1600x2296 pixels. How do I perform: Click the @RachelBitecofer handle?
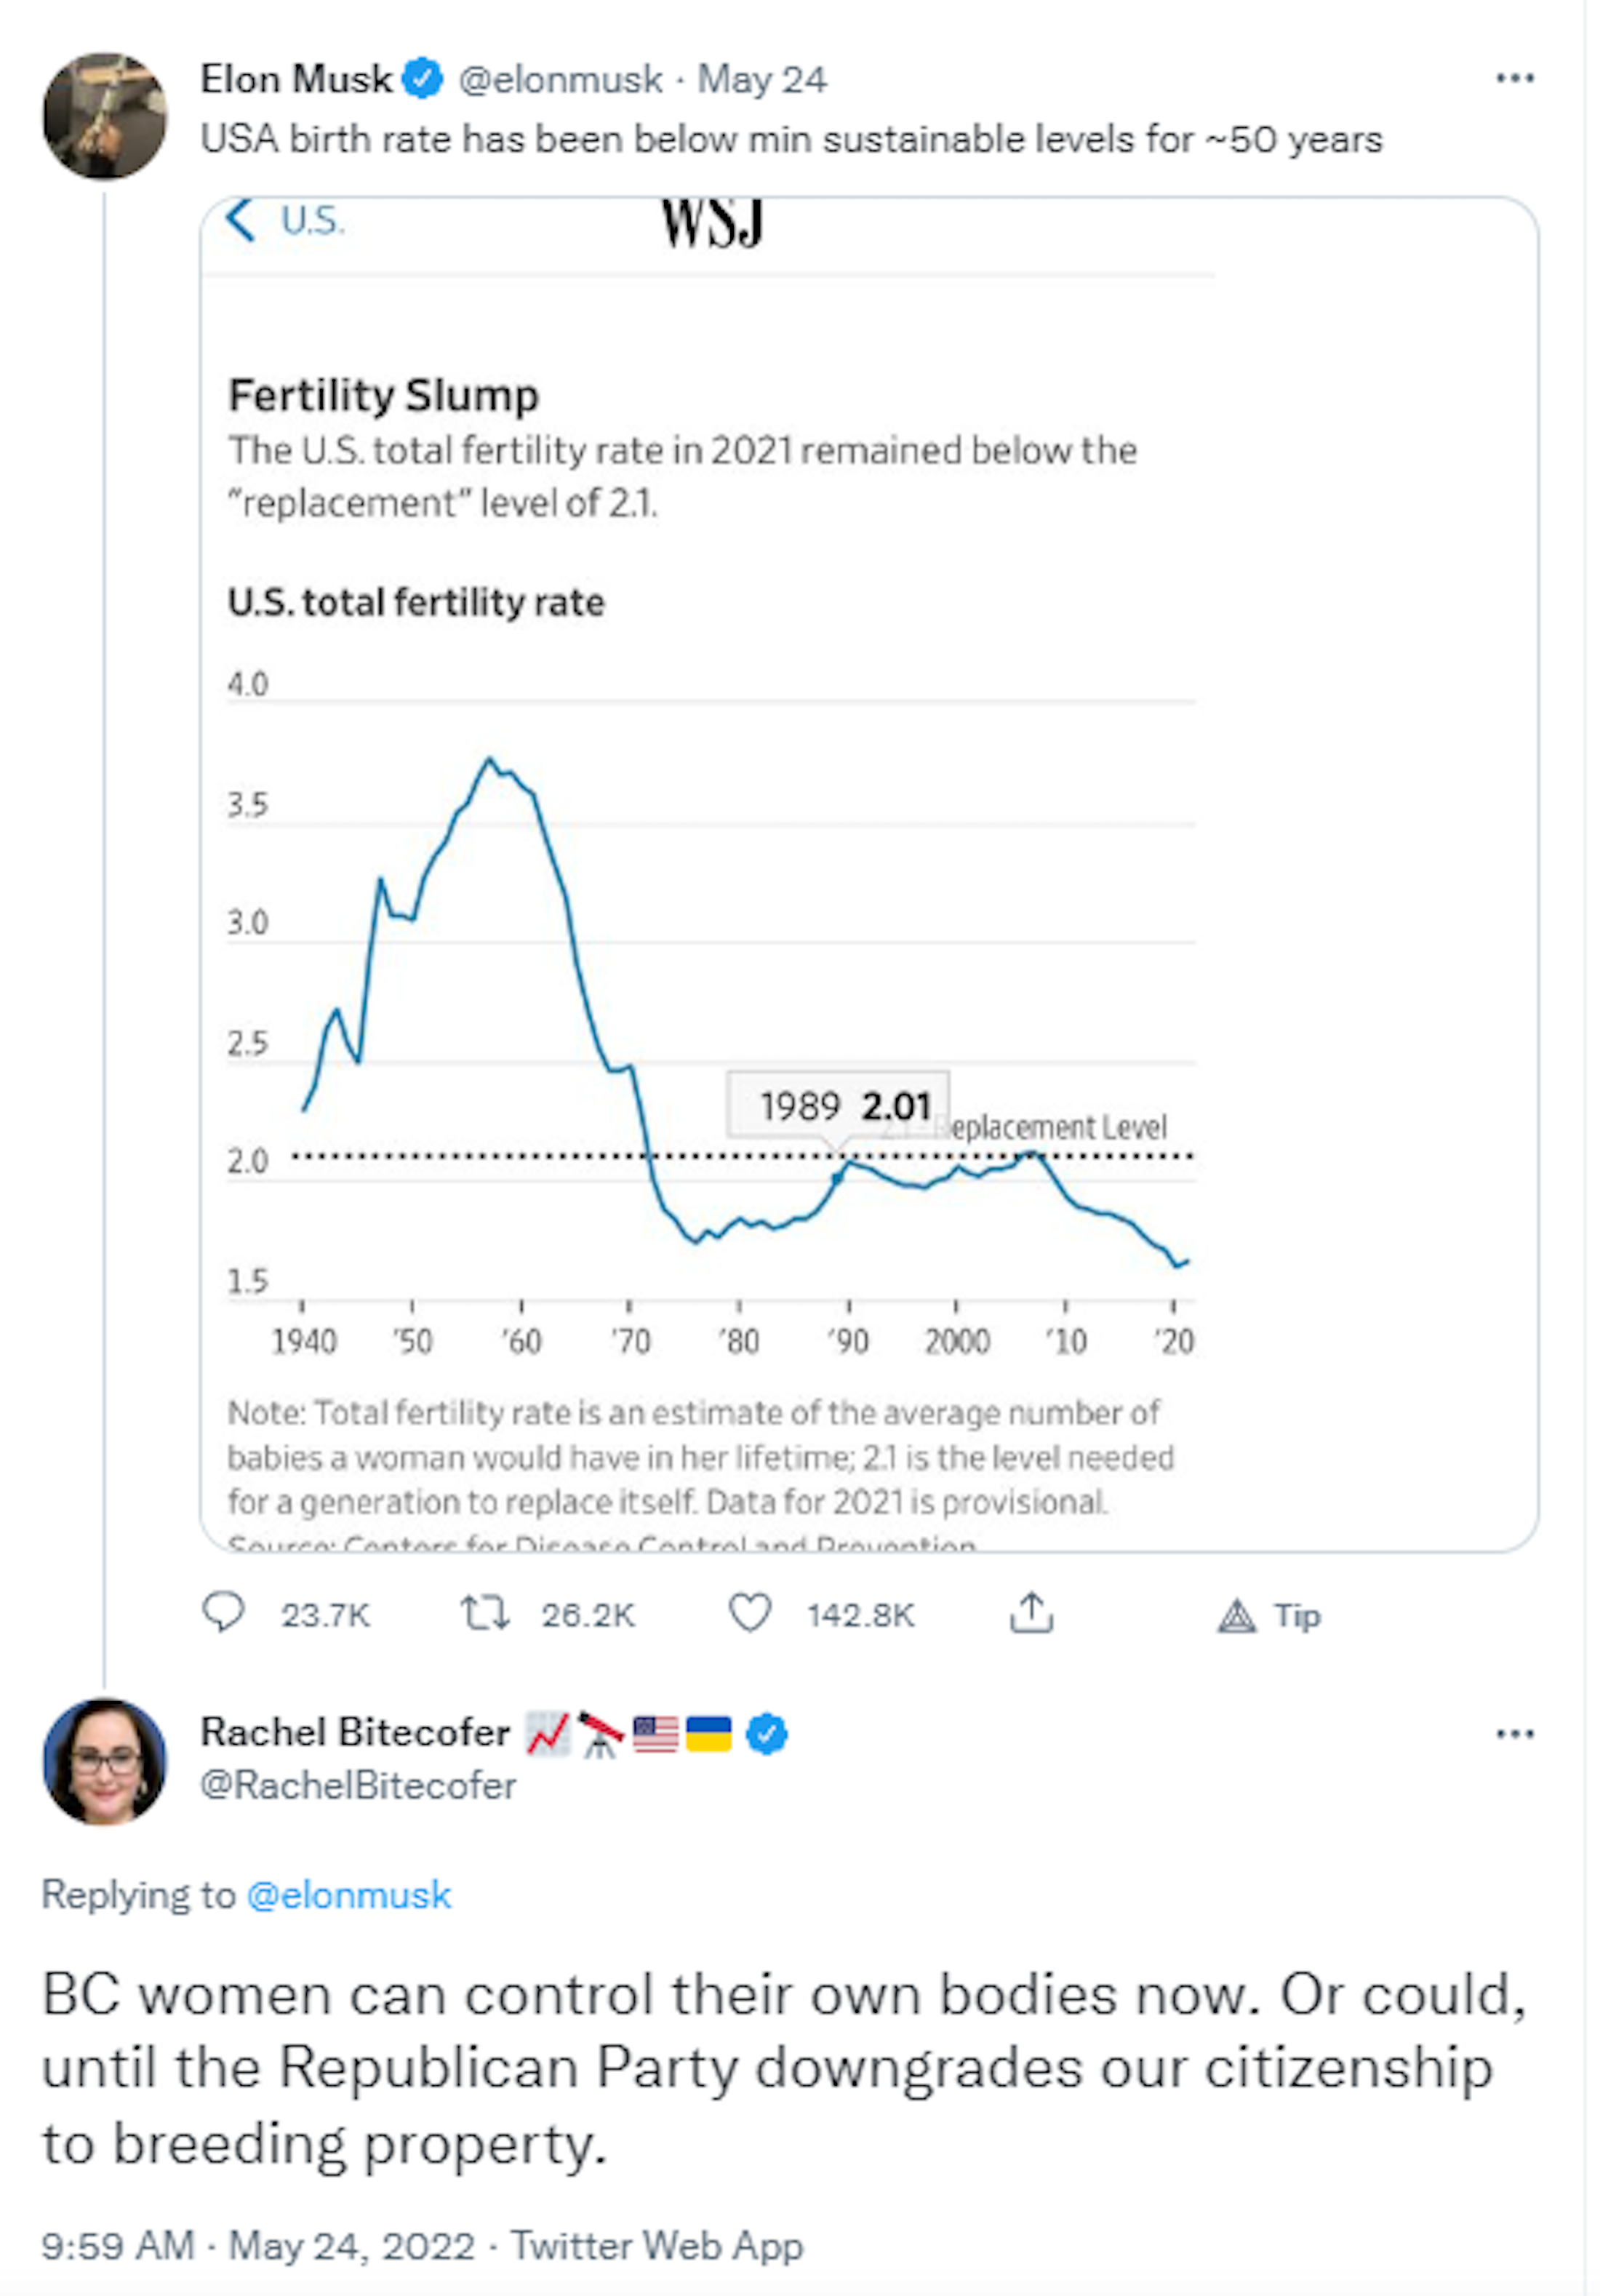[358, 1785]
